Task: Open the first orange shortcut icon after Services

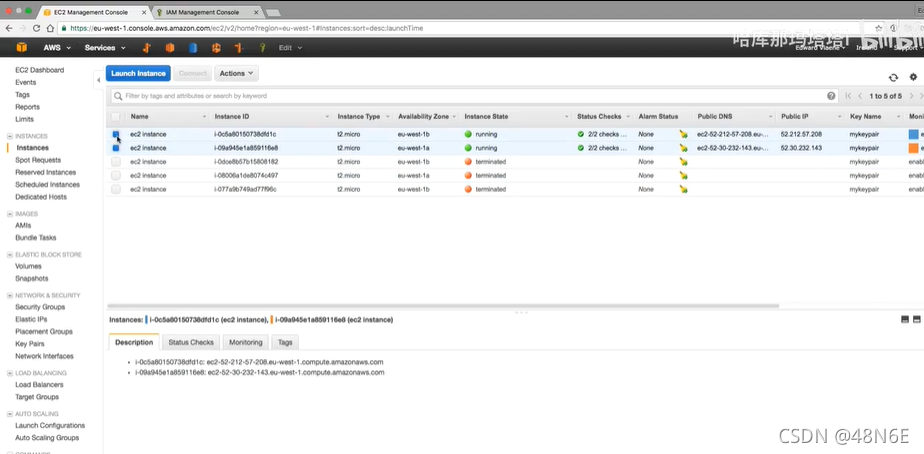Action: [147, 48]
